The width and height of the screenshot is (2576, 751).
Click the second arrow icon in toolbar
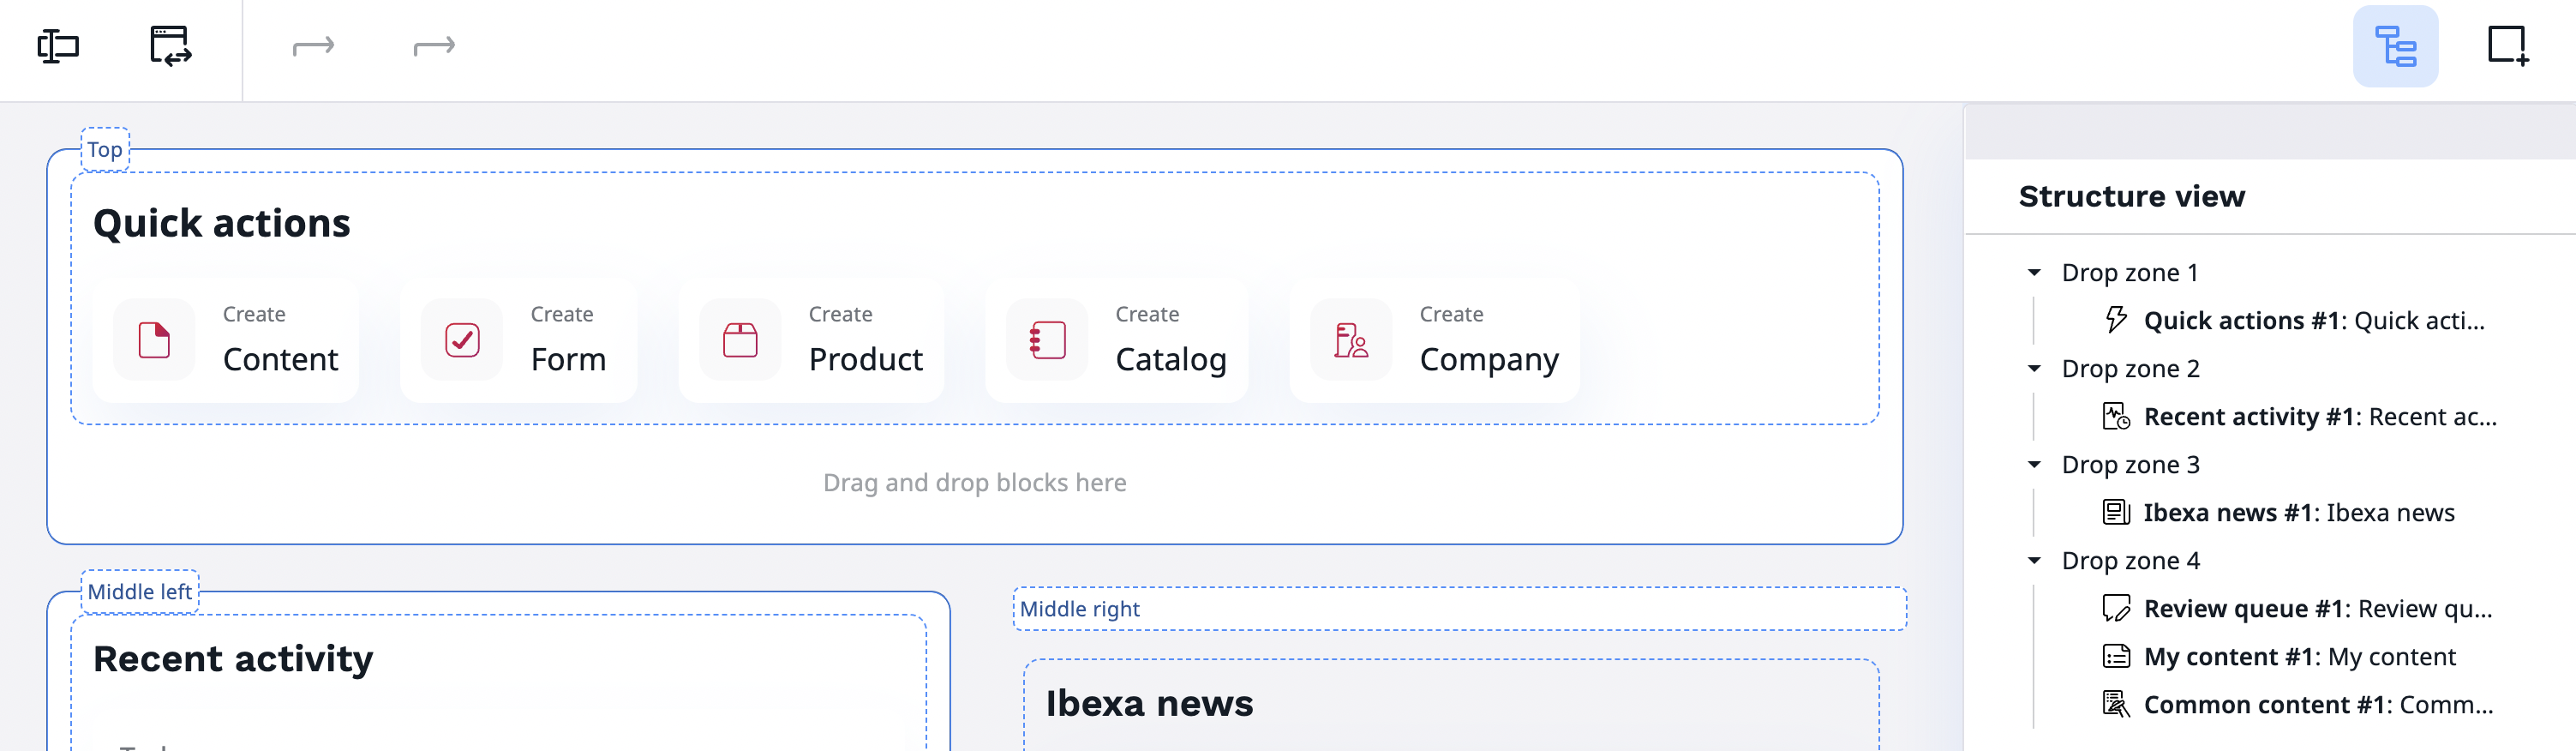click(434, 46)
